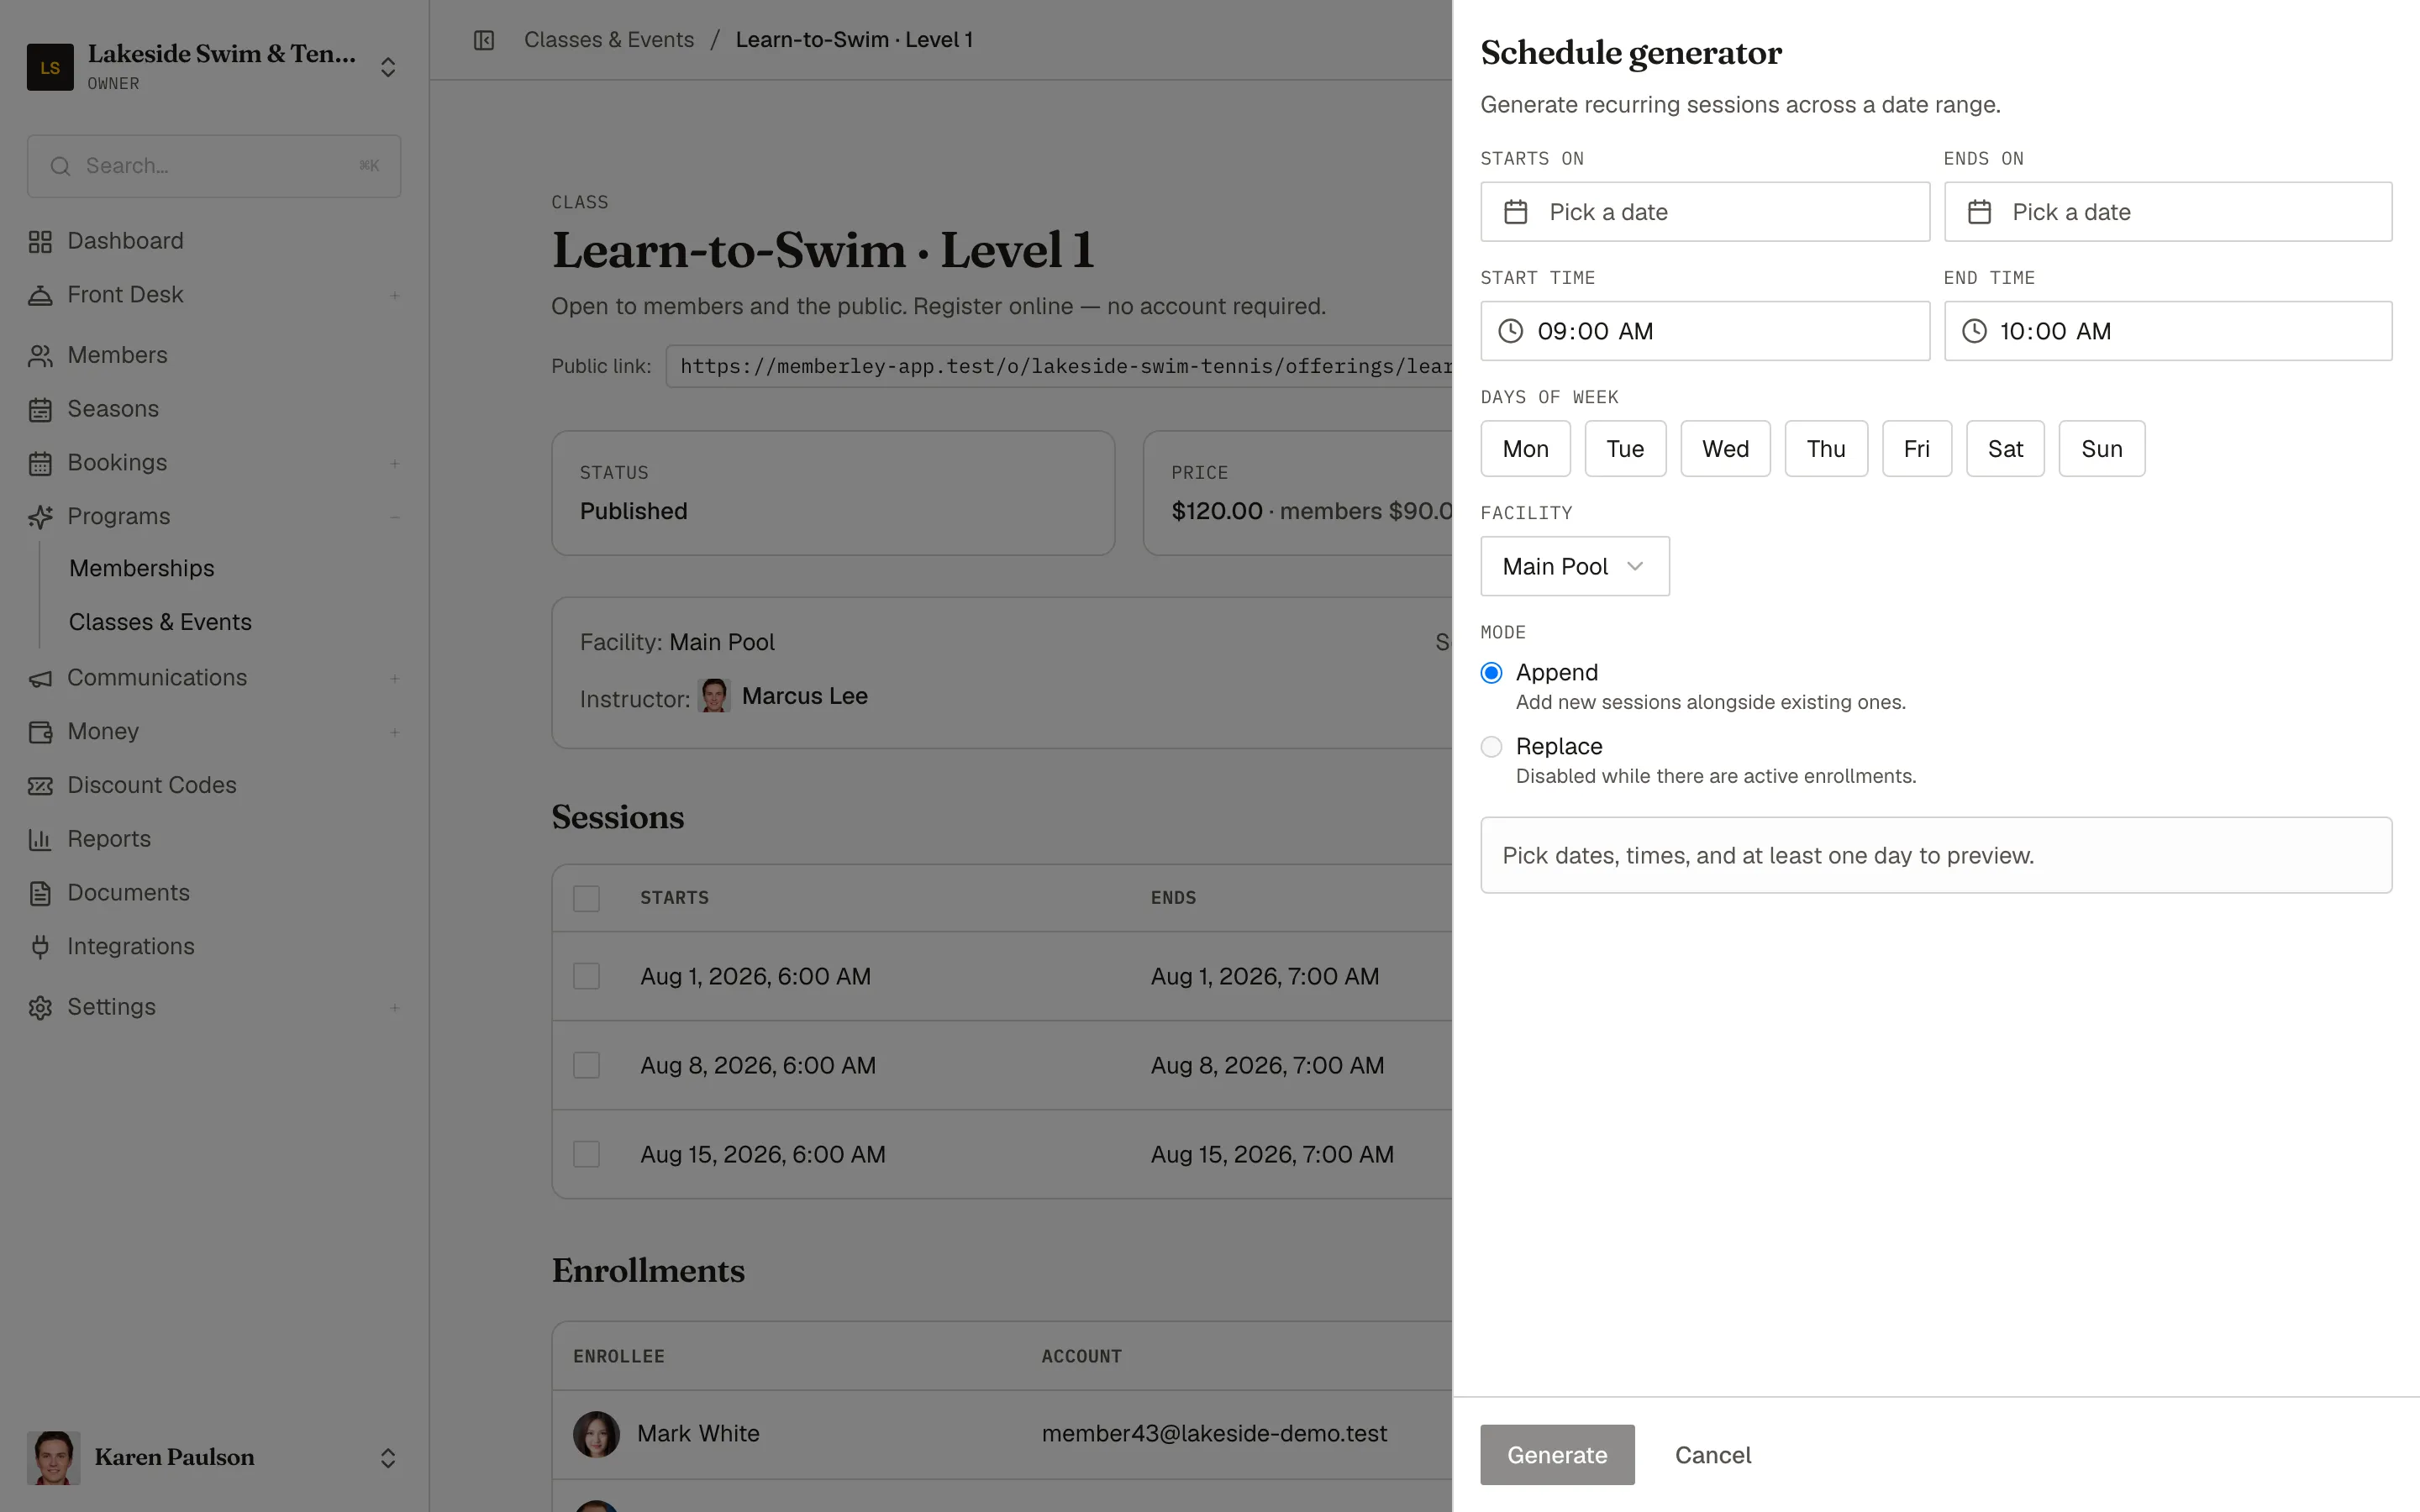Check the select-all sessions checkbox
2420x1512 pixels.
click(587, 898)
